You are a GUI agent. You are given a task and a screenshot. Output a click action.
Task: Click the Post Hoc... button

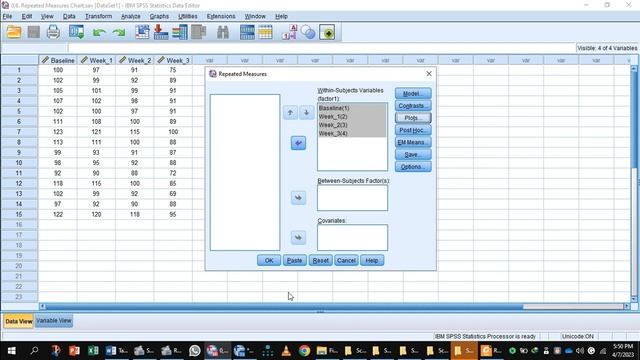tap(413, 130)
